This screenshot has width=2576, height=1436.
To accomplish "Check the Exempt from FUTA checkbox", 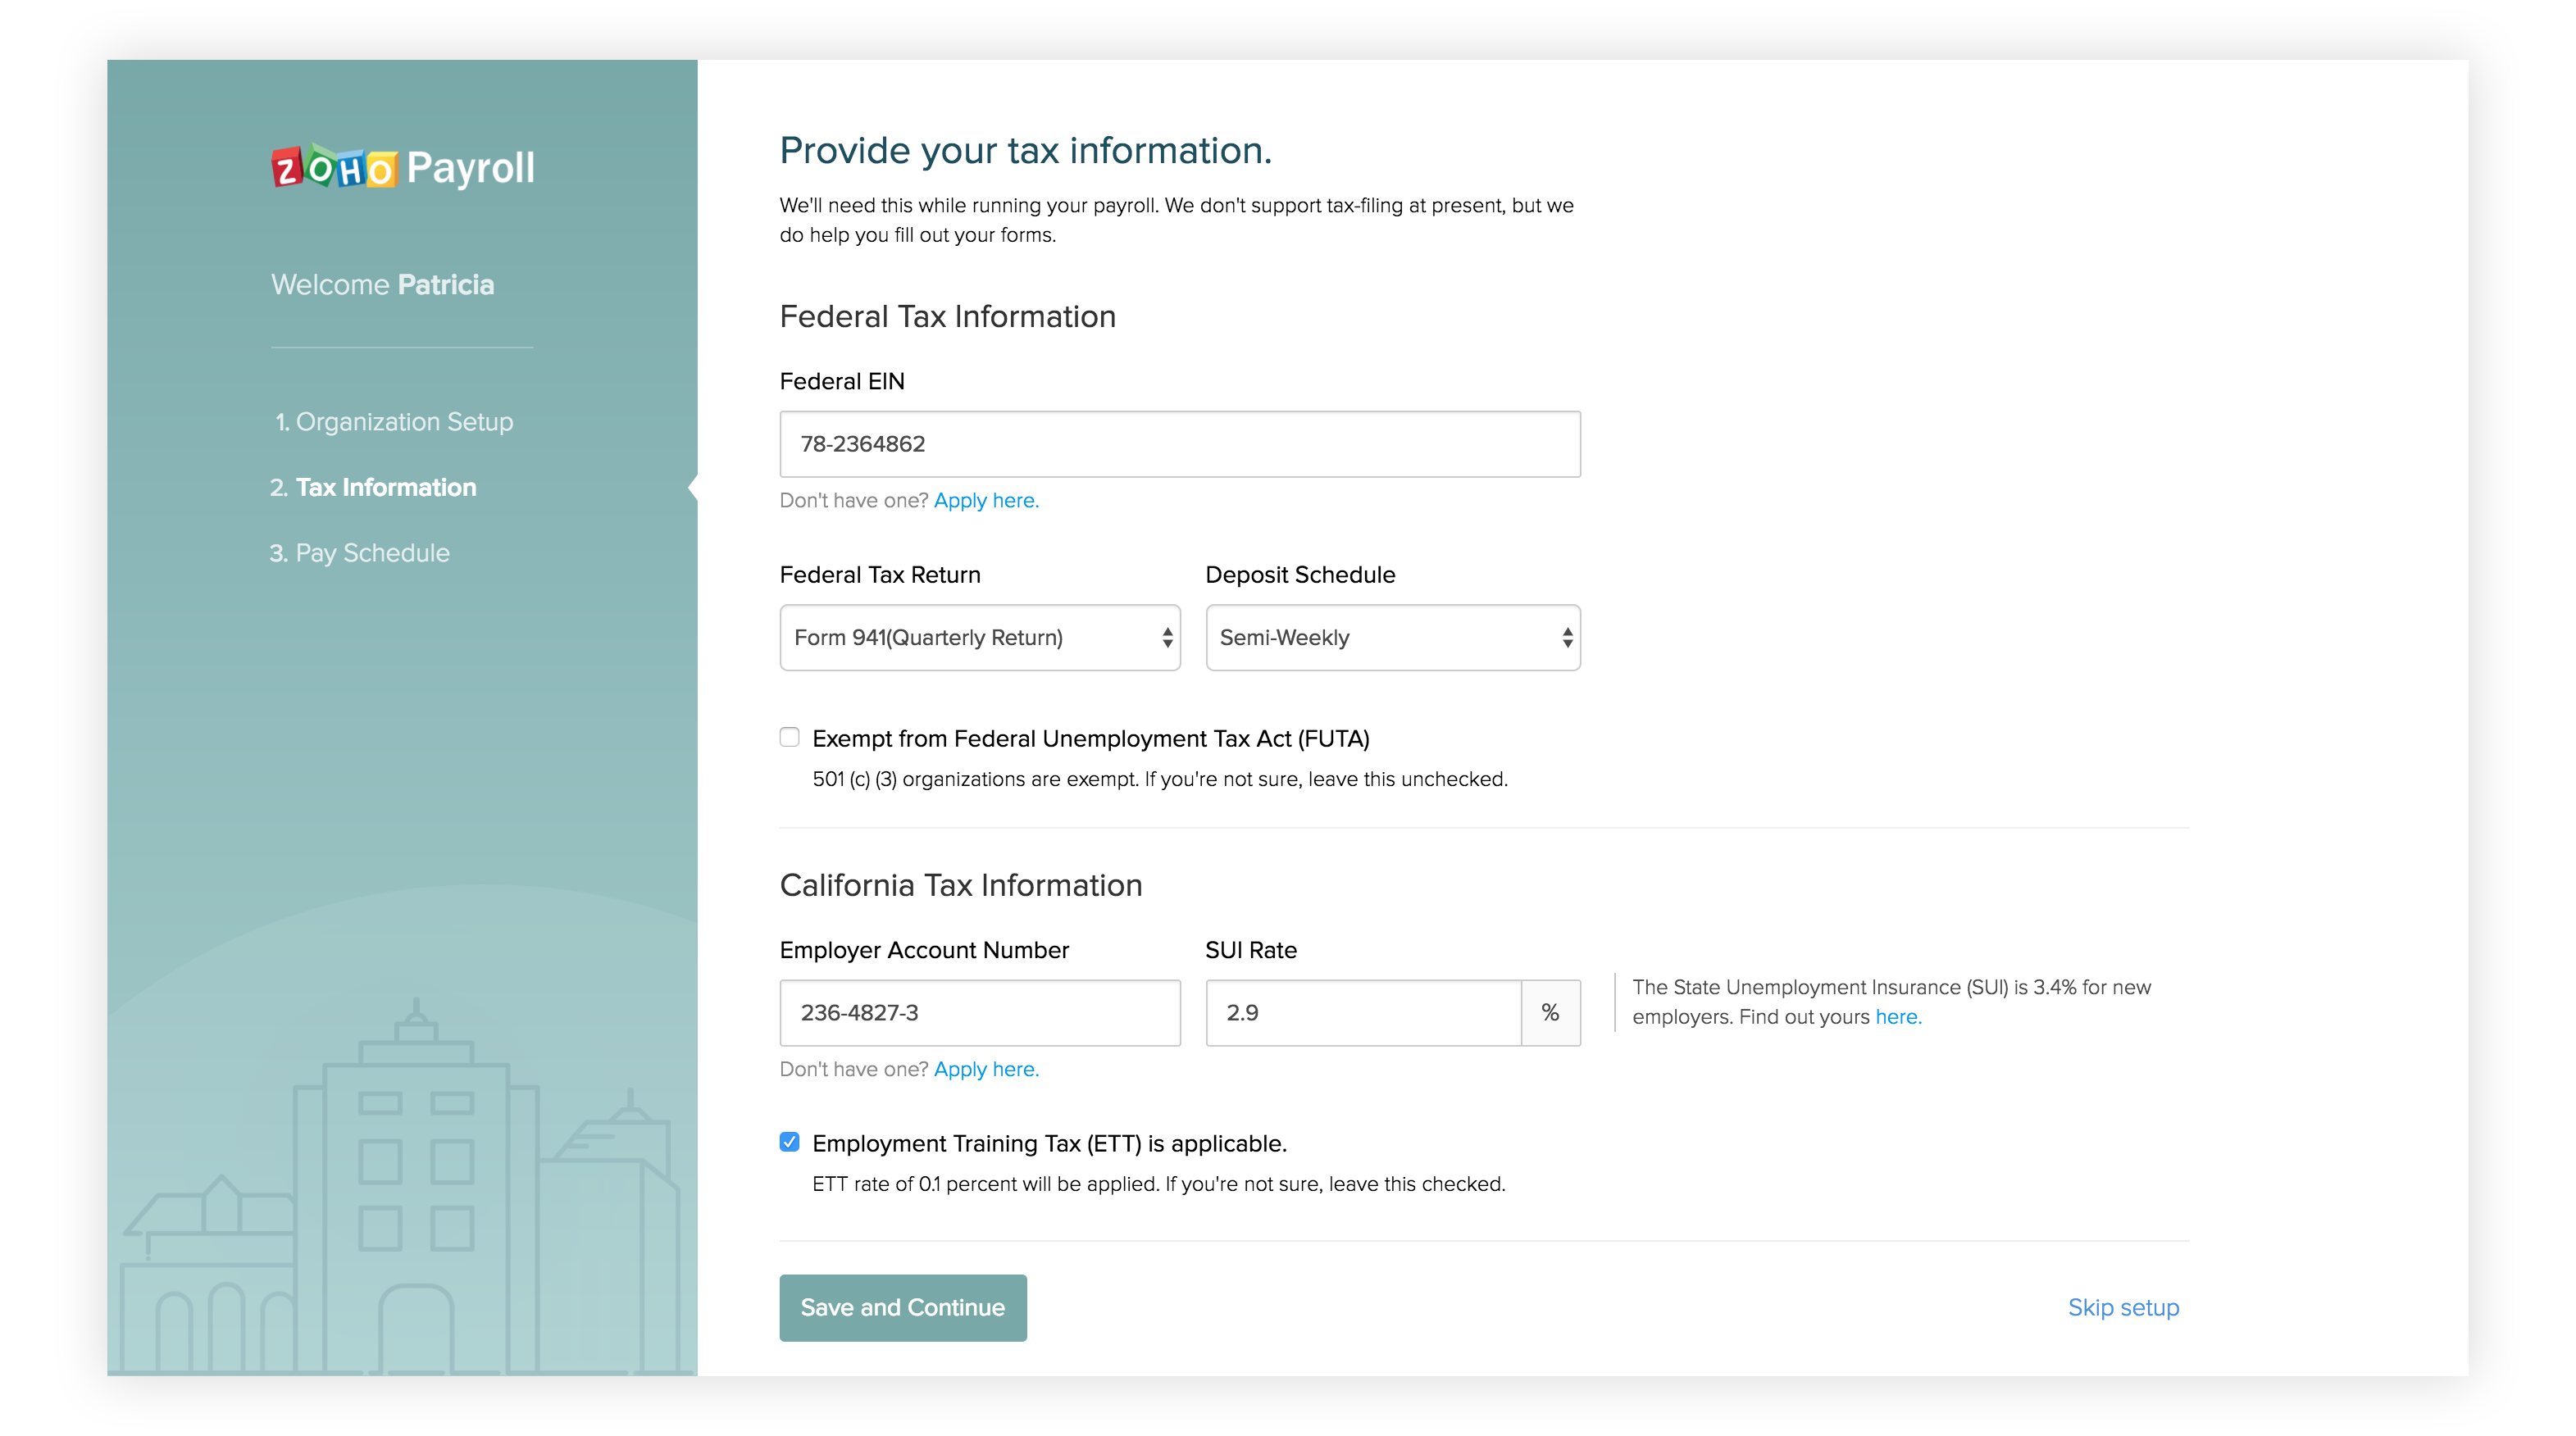I will [x=789, y=738].
